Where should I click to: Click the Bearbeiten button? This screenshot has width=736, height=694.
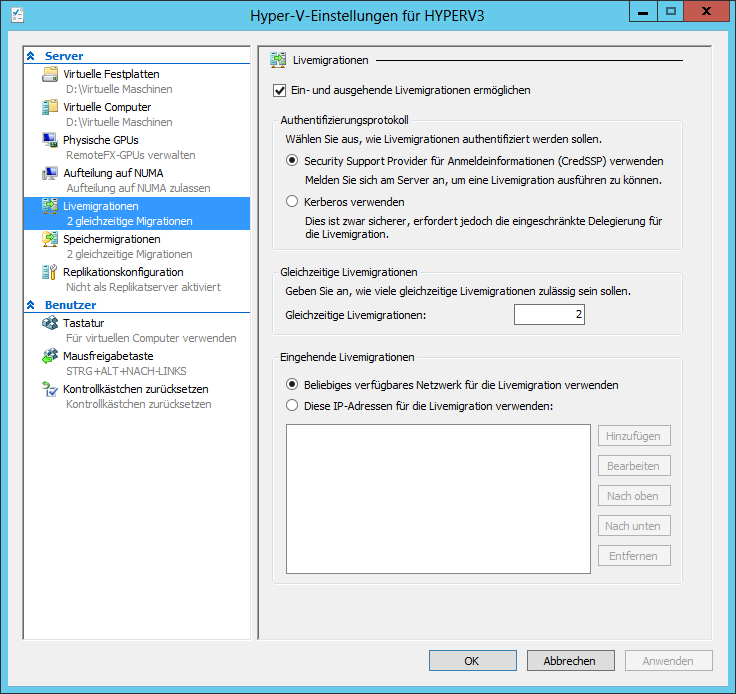coord(634,466)
